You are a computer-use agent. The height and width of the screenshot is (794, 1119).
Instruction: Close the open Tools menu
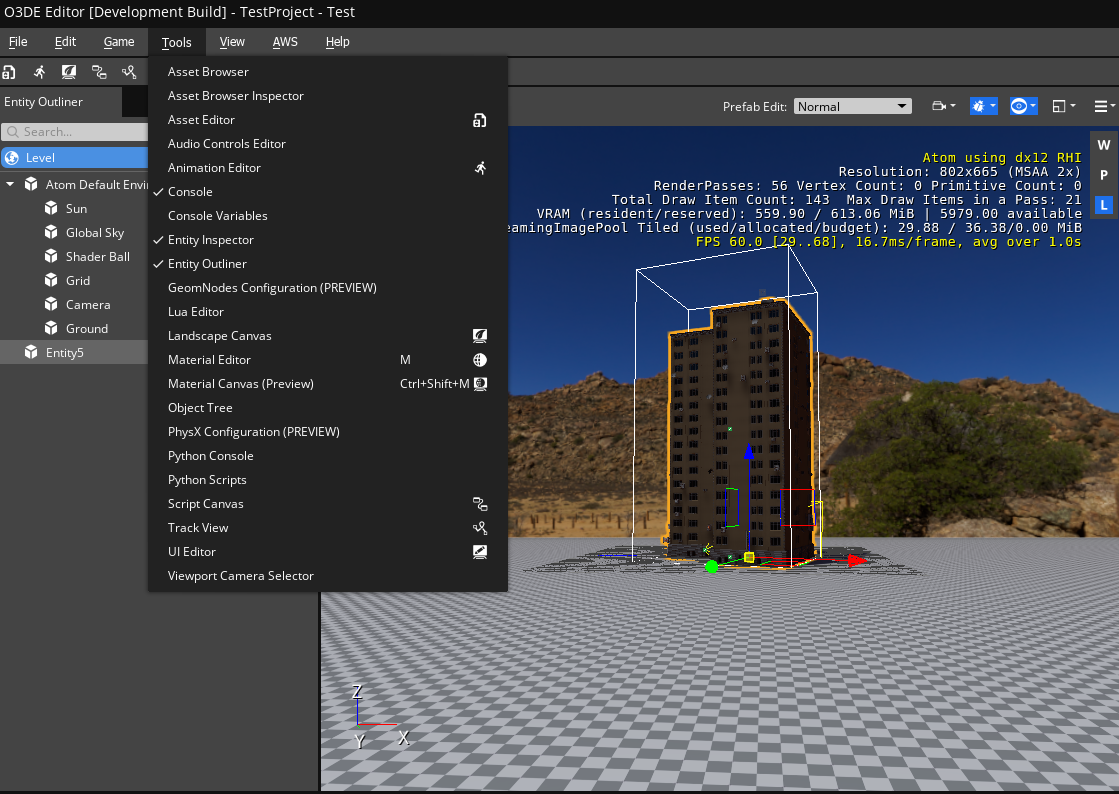pyautogui.click(x=176, y=42)
